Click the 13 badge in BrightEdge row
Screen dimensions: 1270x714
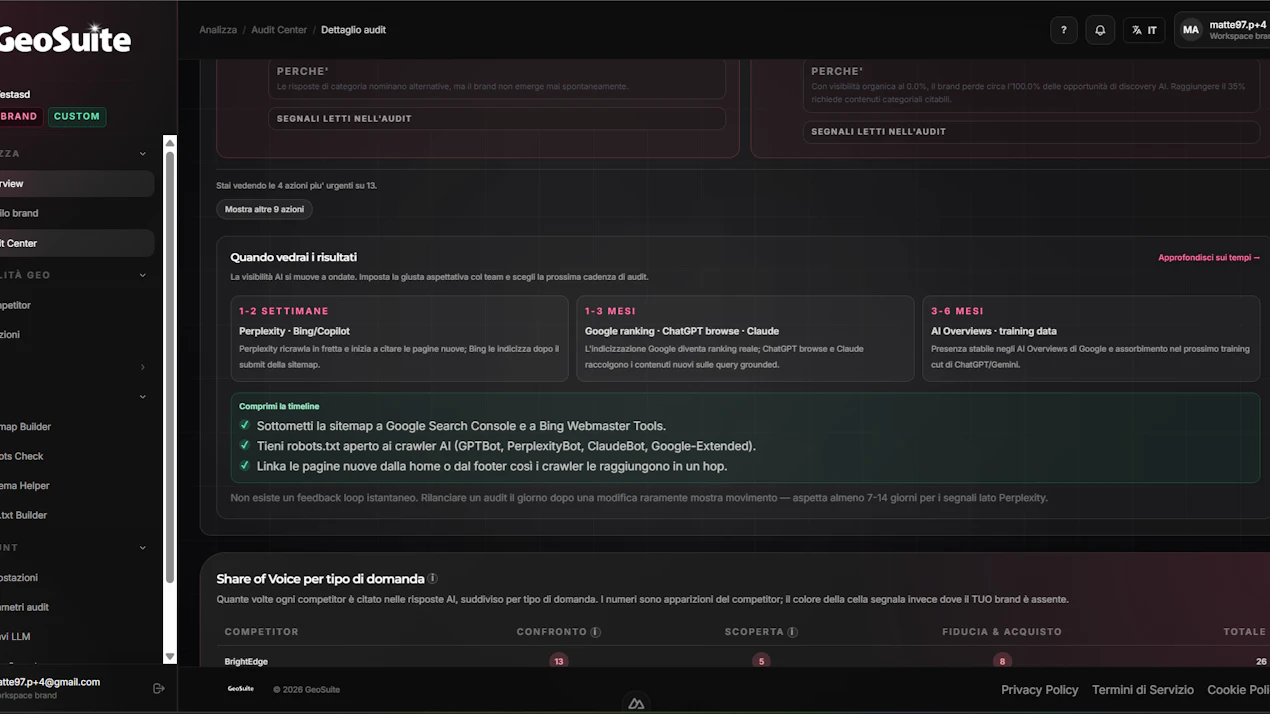tap(558, 661)
